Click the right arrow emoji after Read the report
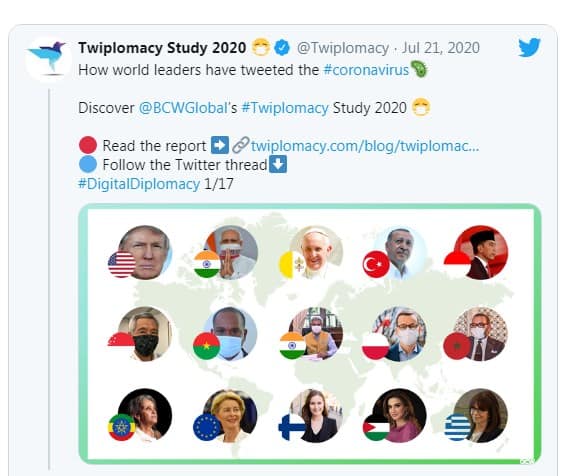The height and width of the screenshot is (476, 575). point(220,145)
